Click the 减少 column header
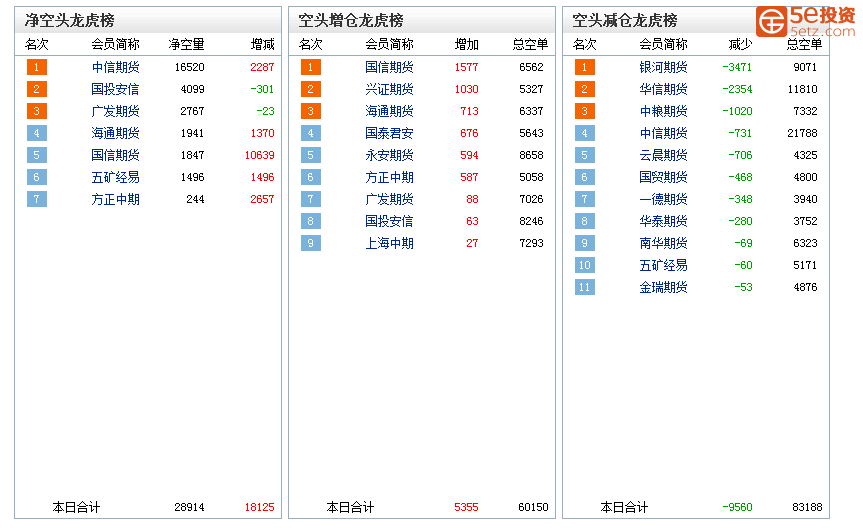The width and height of the screenshot is (863, 531). (740, 45)
